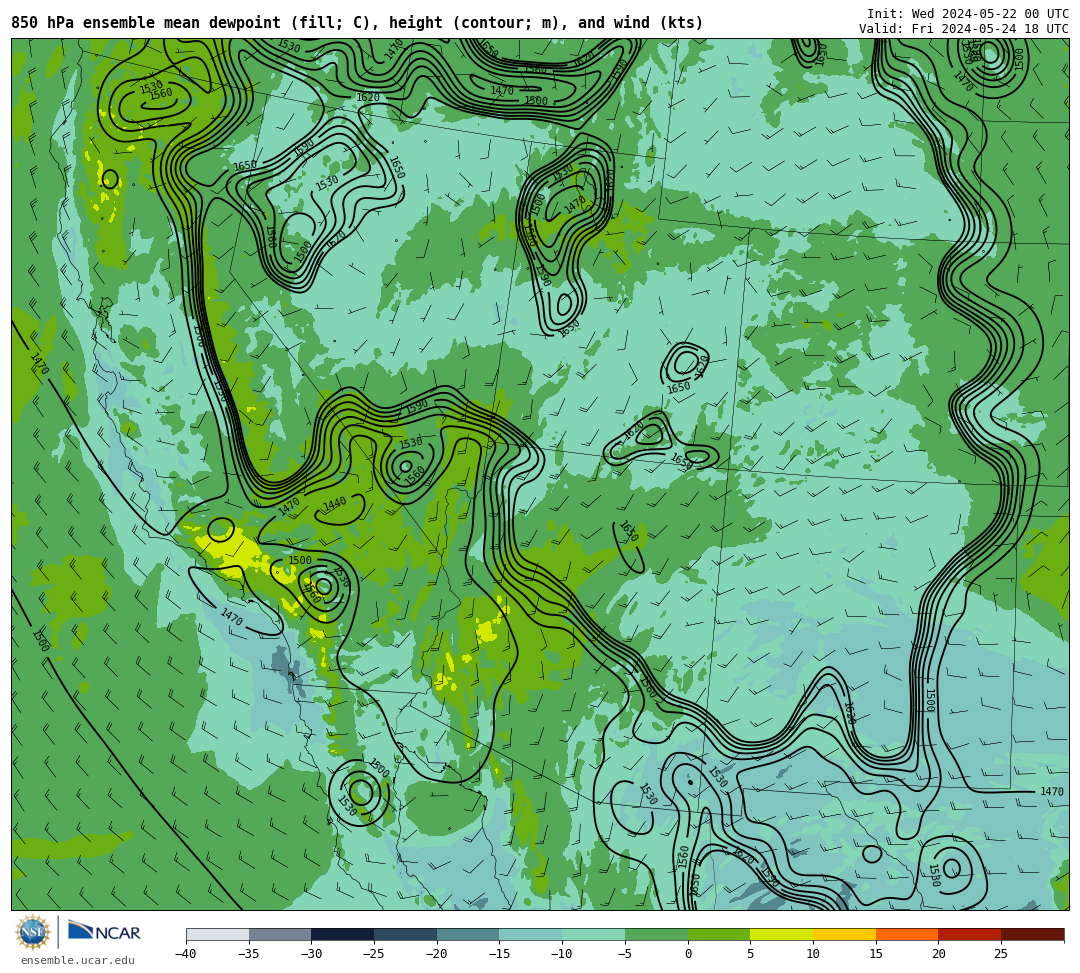This screenshot has height=973, width=1080.
Task: Click the colorbar tick label 10
Action: click(813, 954)
